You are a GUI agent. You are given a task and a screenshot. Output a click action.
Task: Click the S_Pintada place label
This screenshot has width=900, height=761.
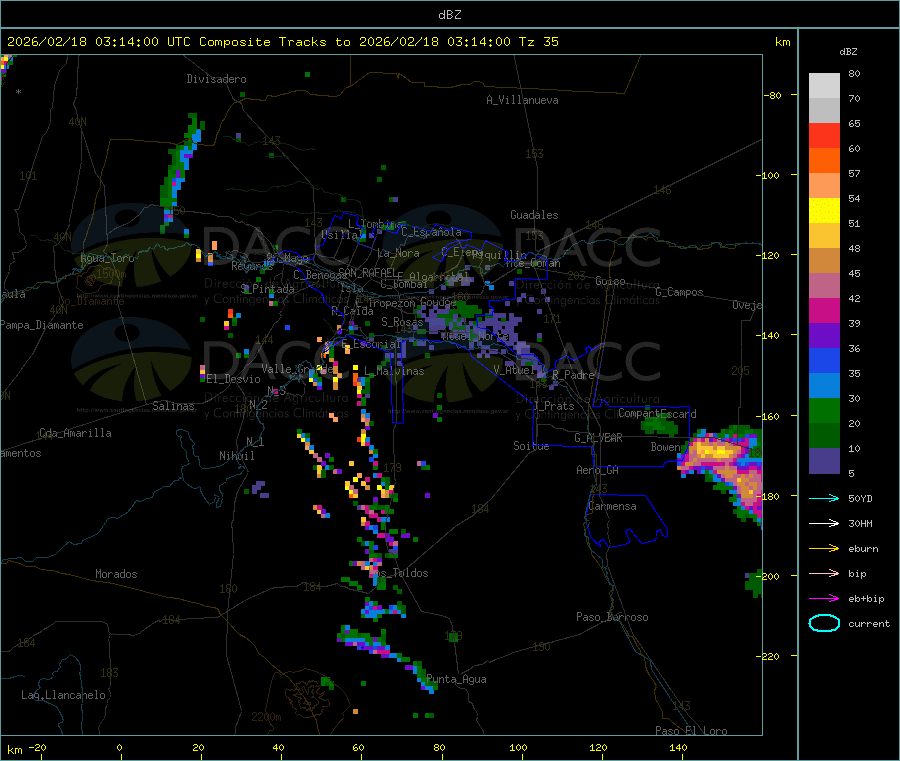[267, 289]
